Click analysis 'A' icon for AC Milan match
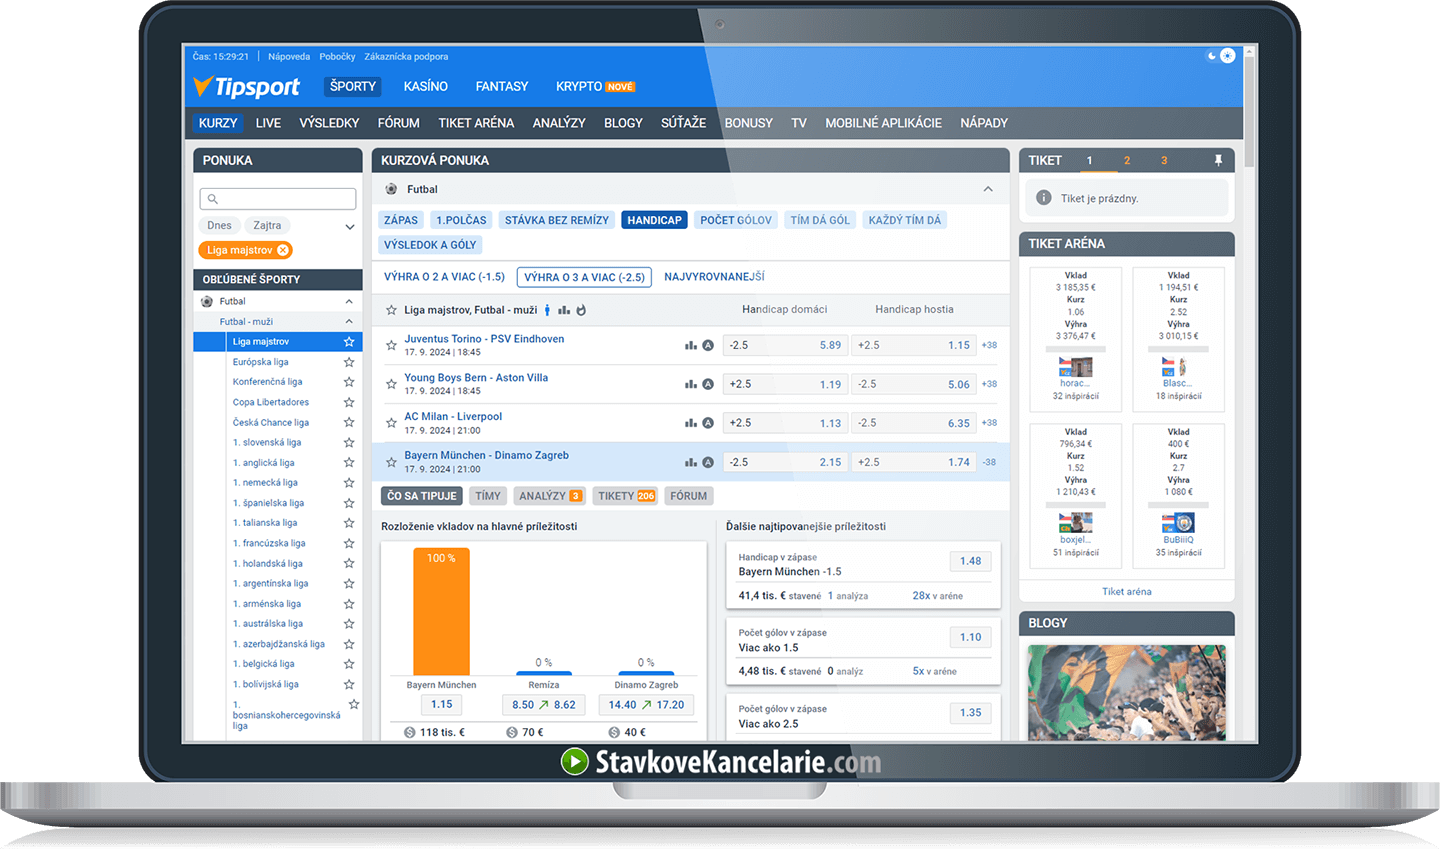The height and width of the screenshot is (849, 1440). tap(708, 423)
